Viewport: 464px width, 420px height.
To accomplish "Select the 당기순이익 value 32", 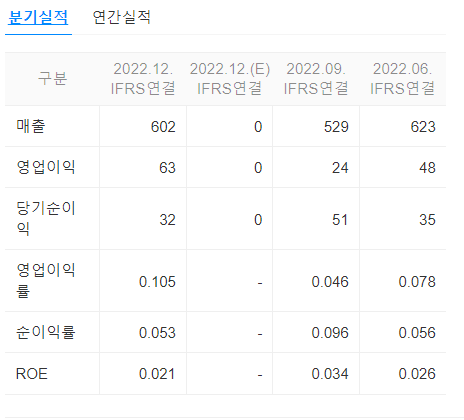I will coord(167,220).
